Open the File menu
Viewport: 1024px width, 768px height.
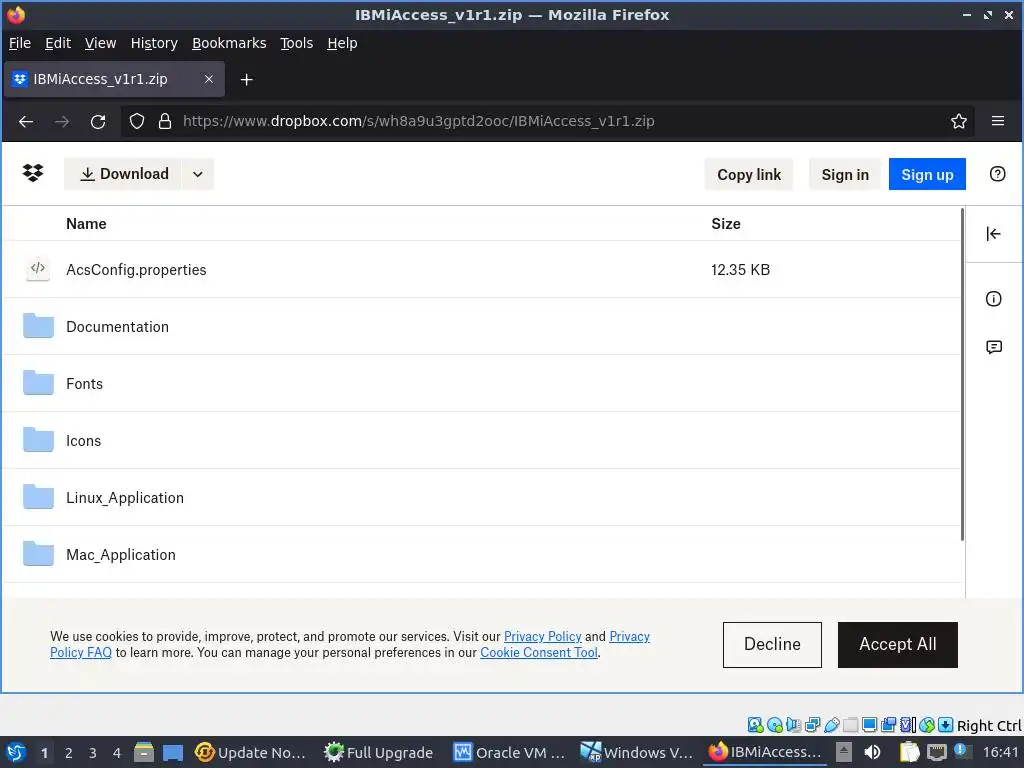(x=20, y=43)
